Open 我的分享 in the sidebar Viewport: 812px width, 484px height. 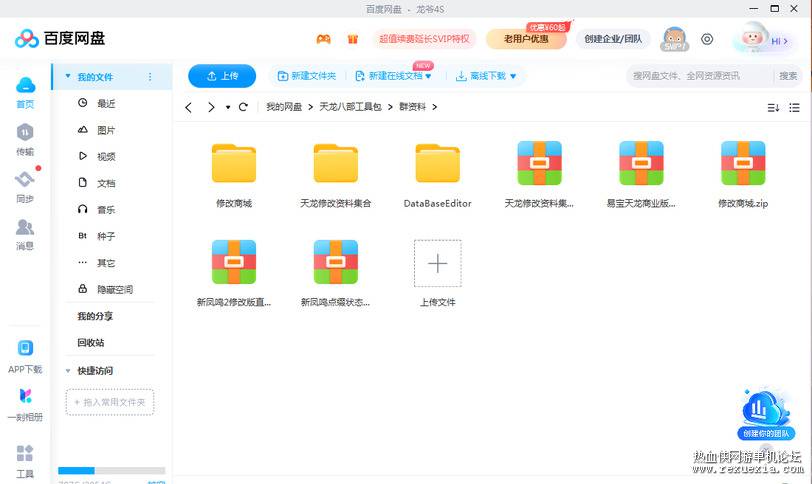pyautogui.click(x=95, y=316)
